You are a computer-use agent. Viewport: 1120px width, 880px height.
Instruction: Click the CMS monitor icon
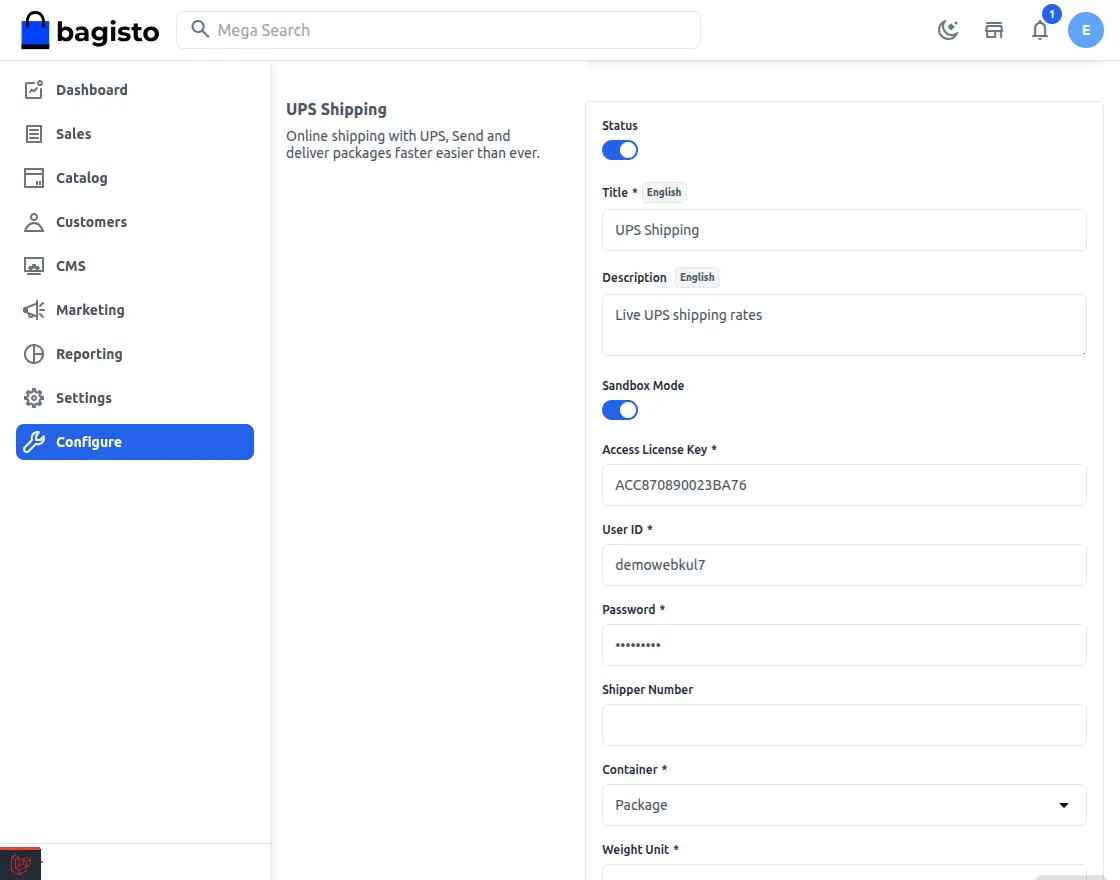34,266
